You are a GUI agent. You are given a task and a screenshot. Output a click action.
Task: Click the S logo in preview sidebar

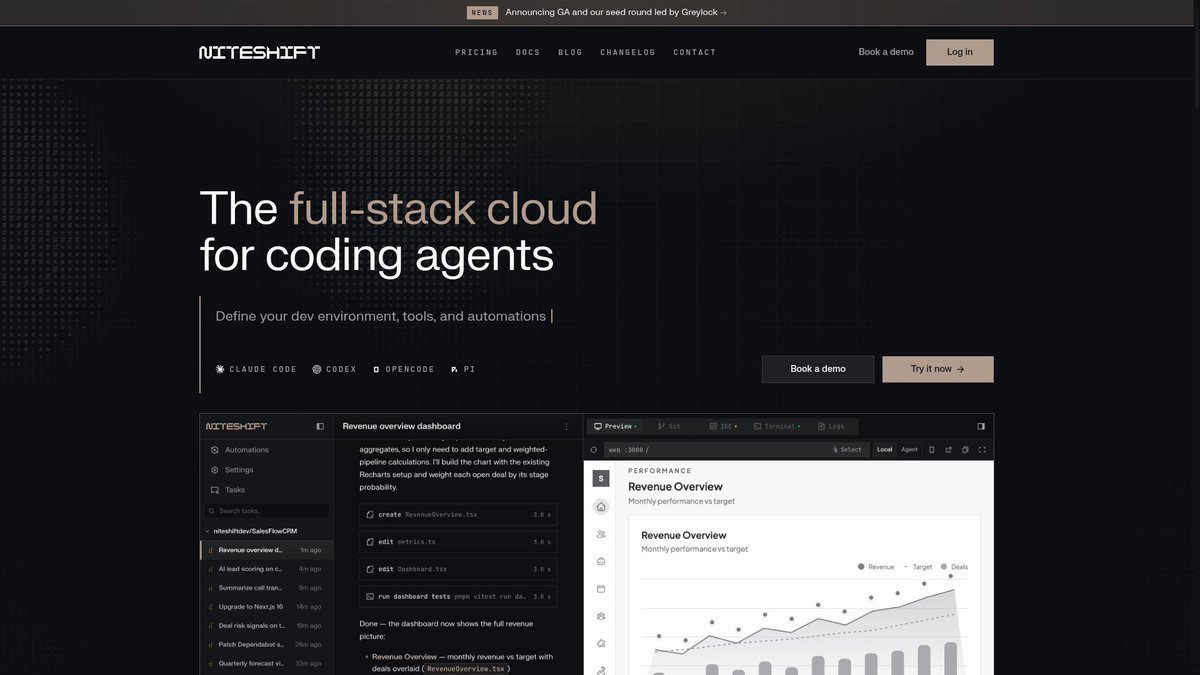[601, 478]
